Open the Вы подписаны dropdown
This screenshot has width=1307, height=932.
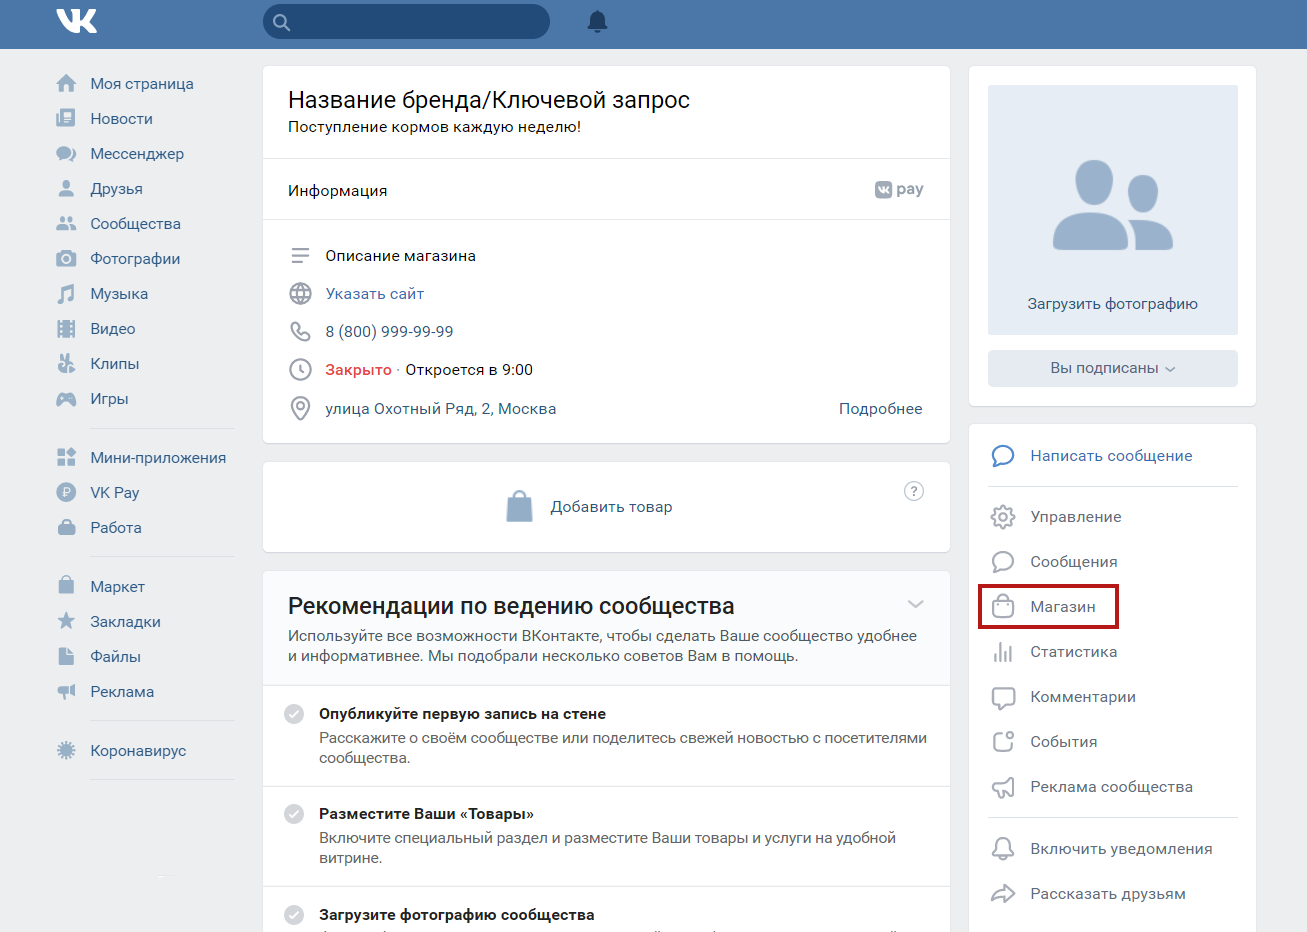point(1112,368)
